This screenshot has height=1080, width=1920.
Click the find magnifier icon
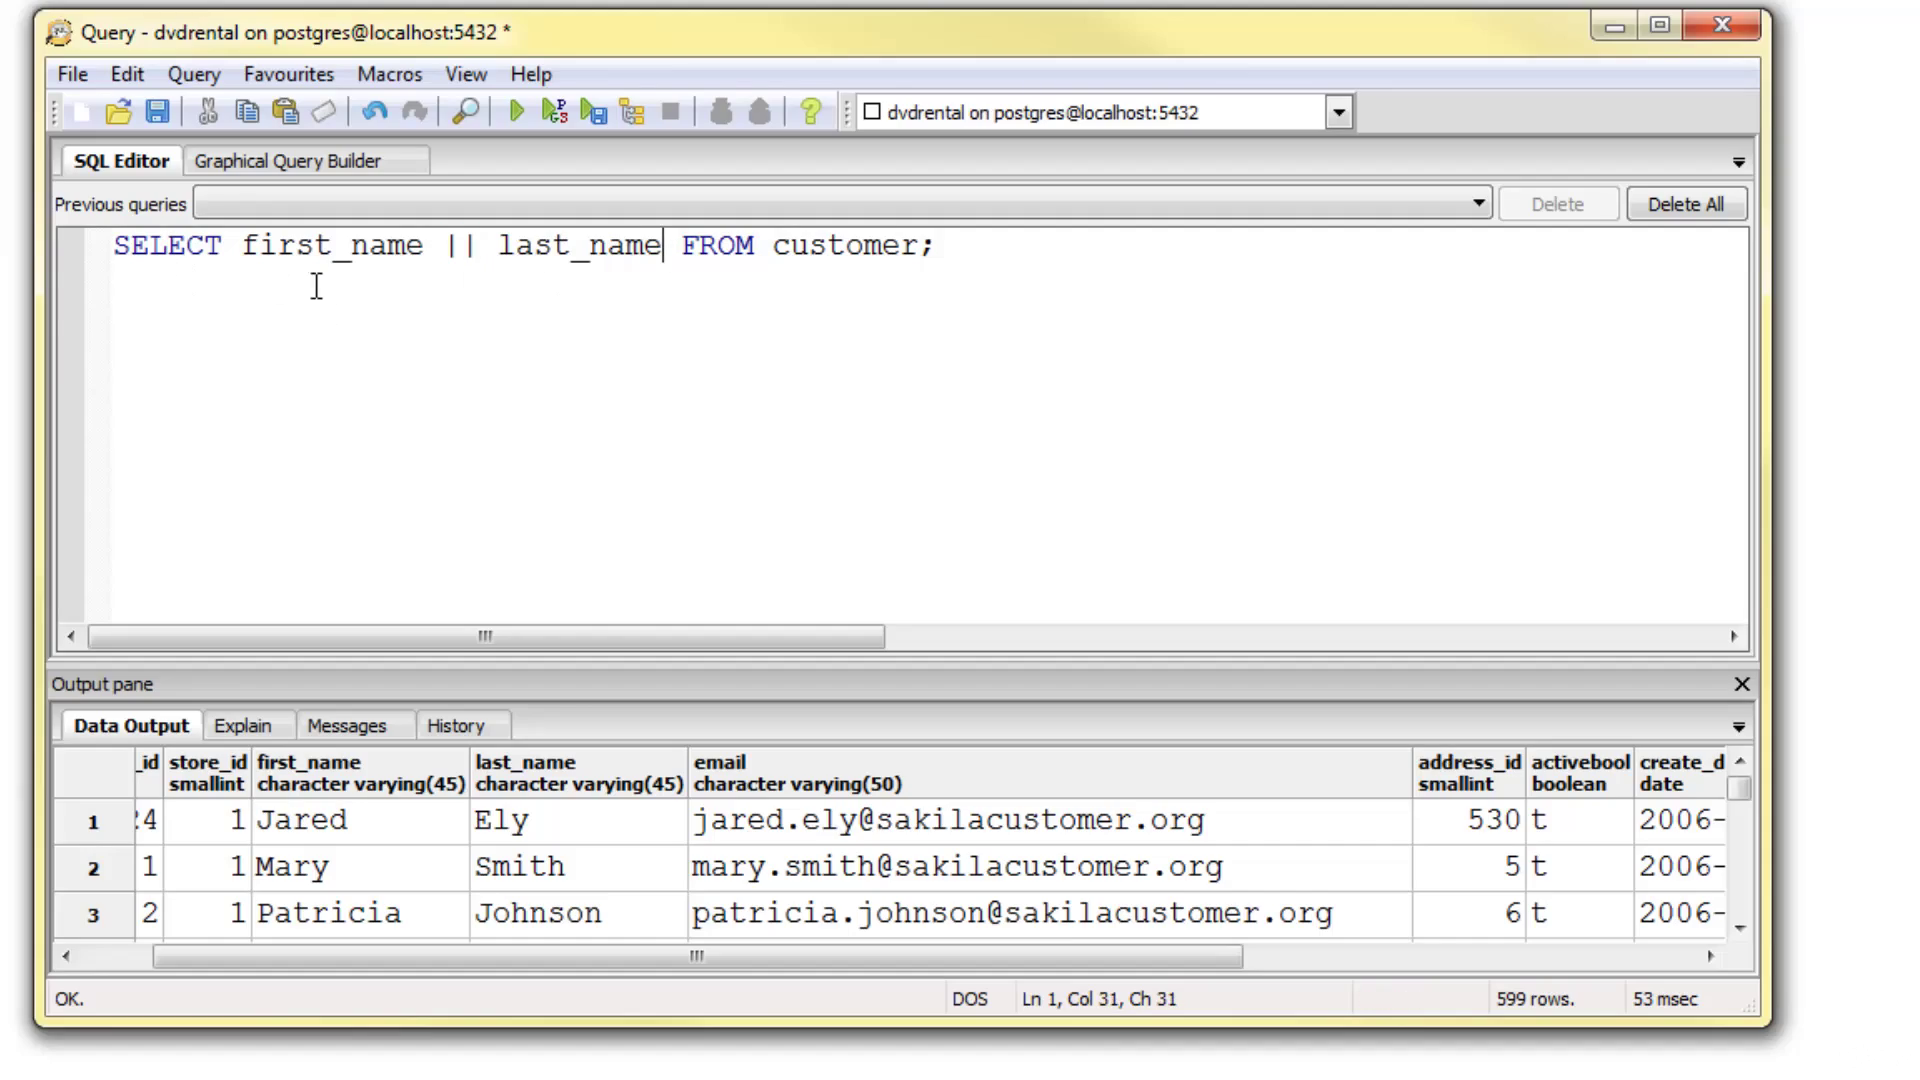coord(465,112)
